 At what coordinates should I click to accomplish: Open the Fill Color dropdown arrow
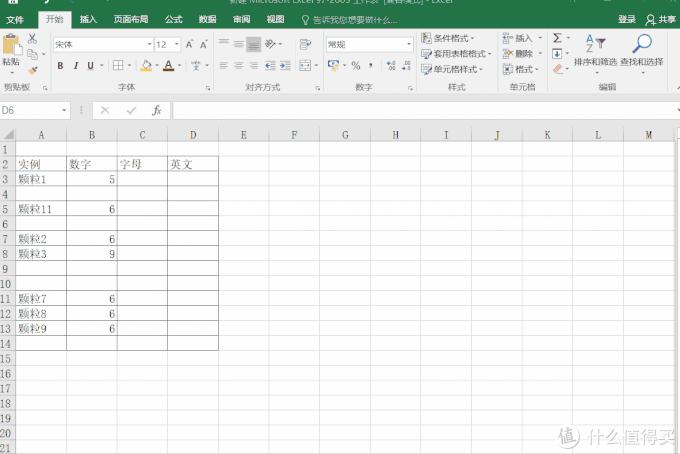click(157, 65)
